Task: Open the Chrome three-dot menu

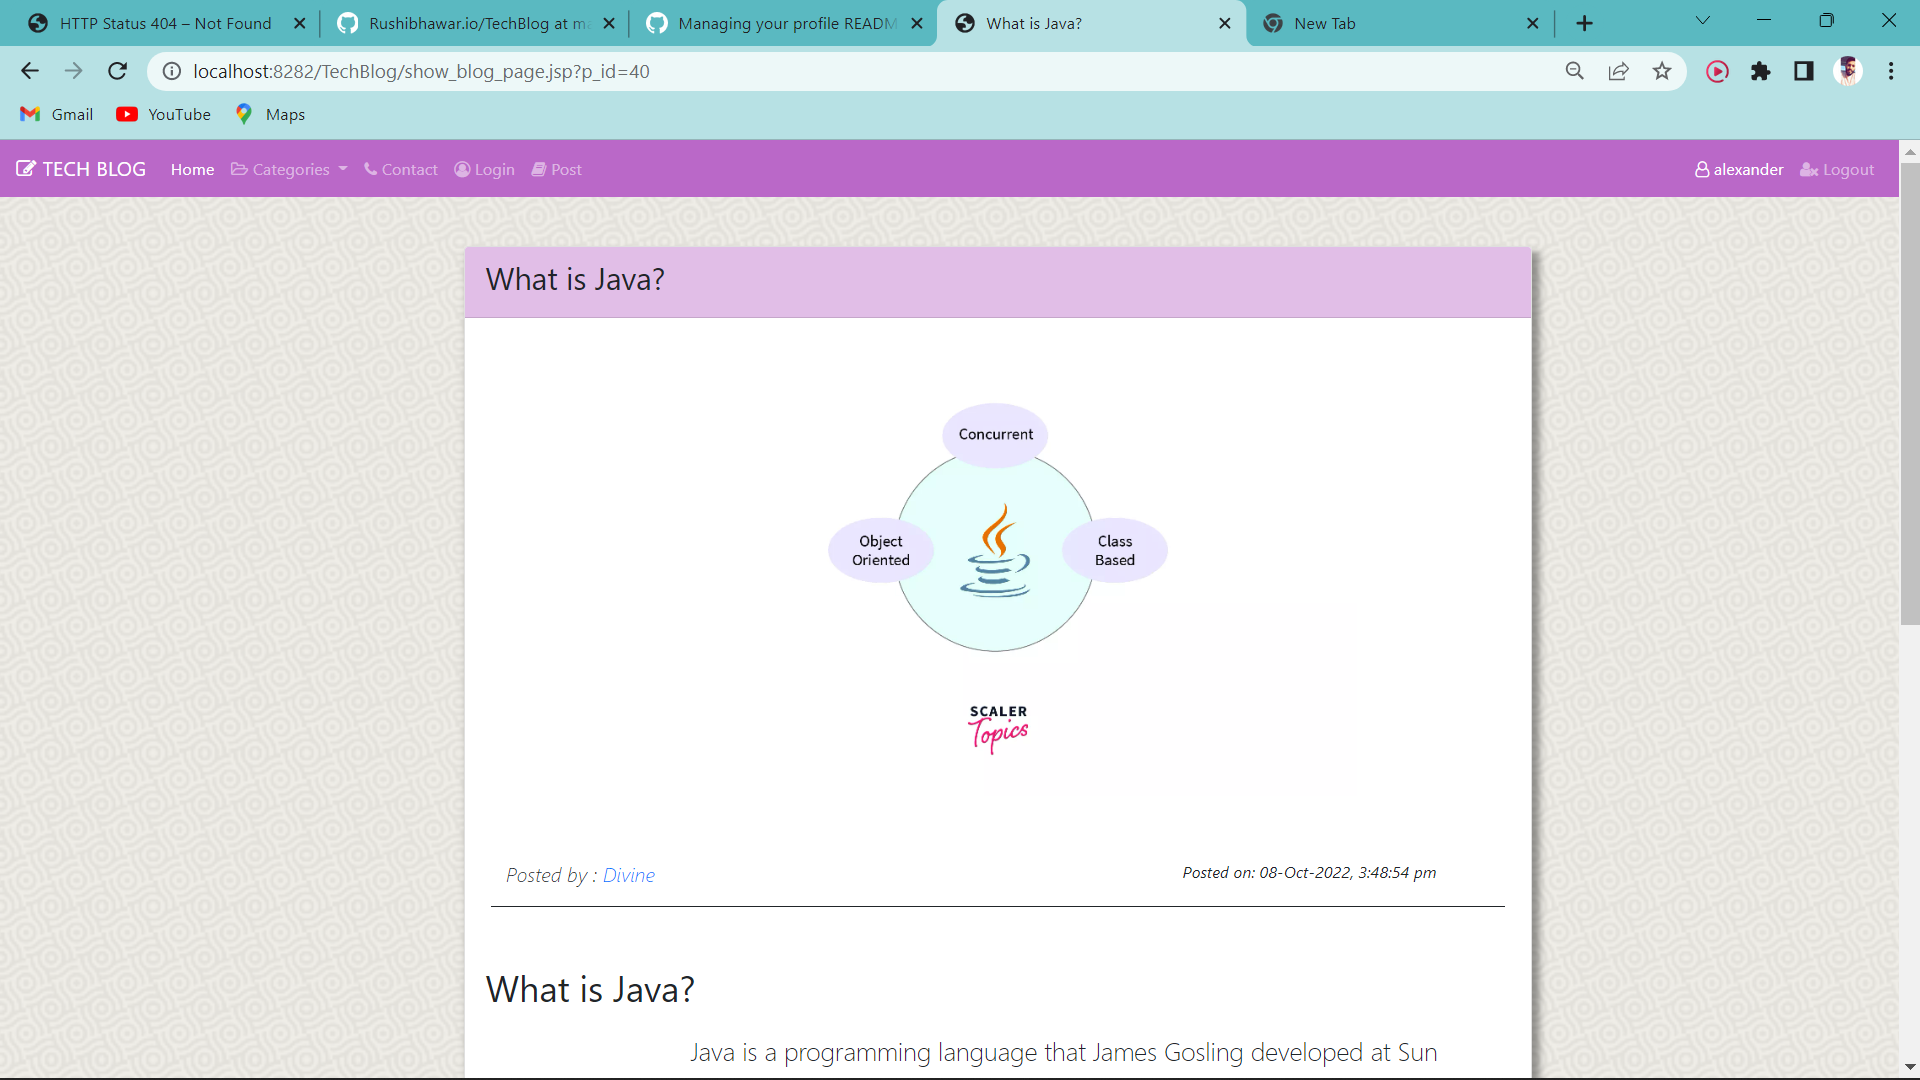Action: pyautogui.click(x=1891, y=71)
